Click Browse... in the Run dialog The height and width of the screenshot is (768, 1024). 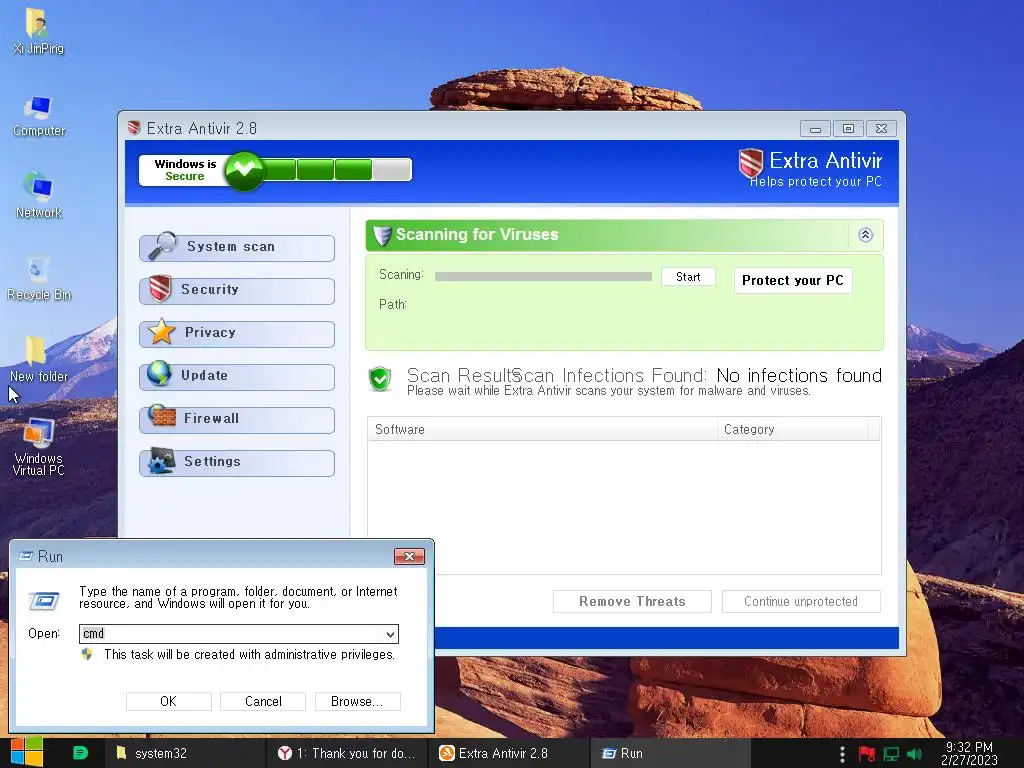click(x=357, y=701)
